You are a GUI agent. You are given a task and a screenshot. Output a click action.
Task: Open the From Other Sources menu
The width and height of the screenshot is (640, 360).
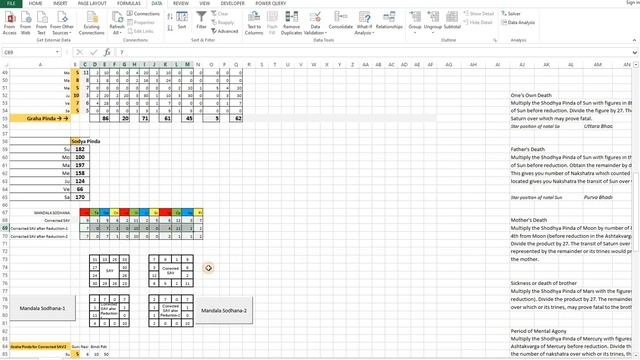62,23
